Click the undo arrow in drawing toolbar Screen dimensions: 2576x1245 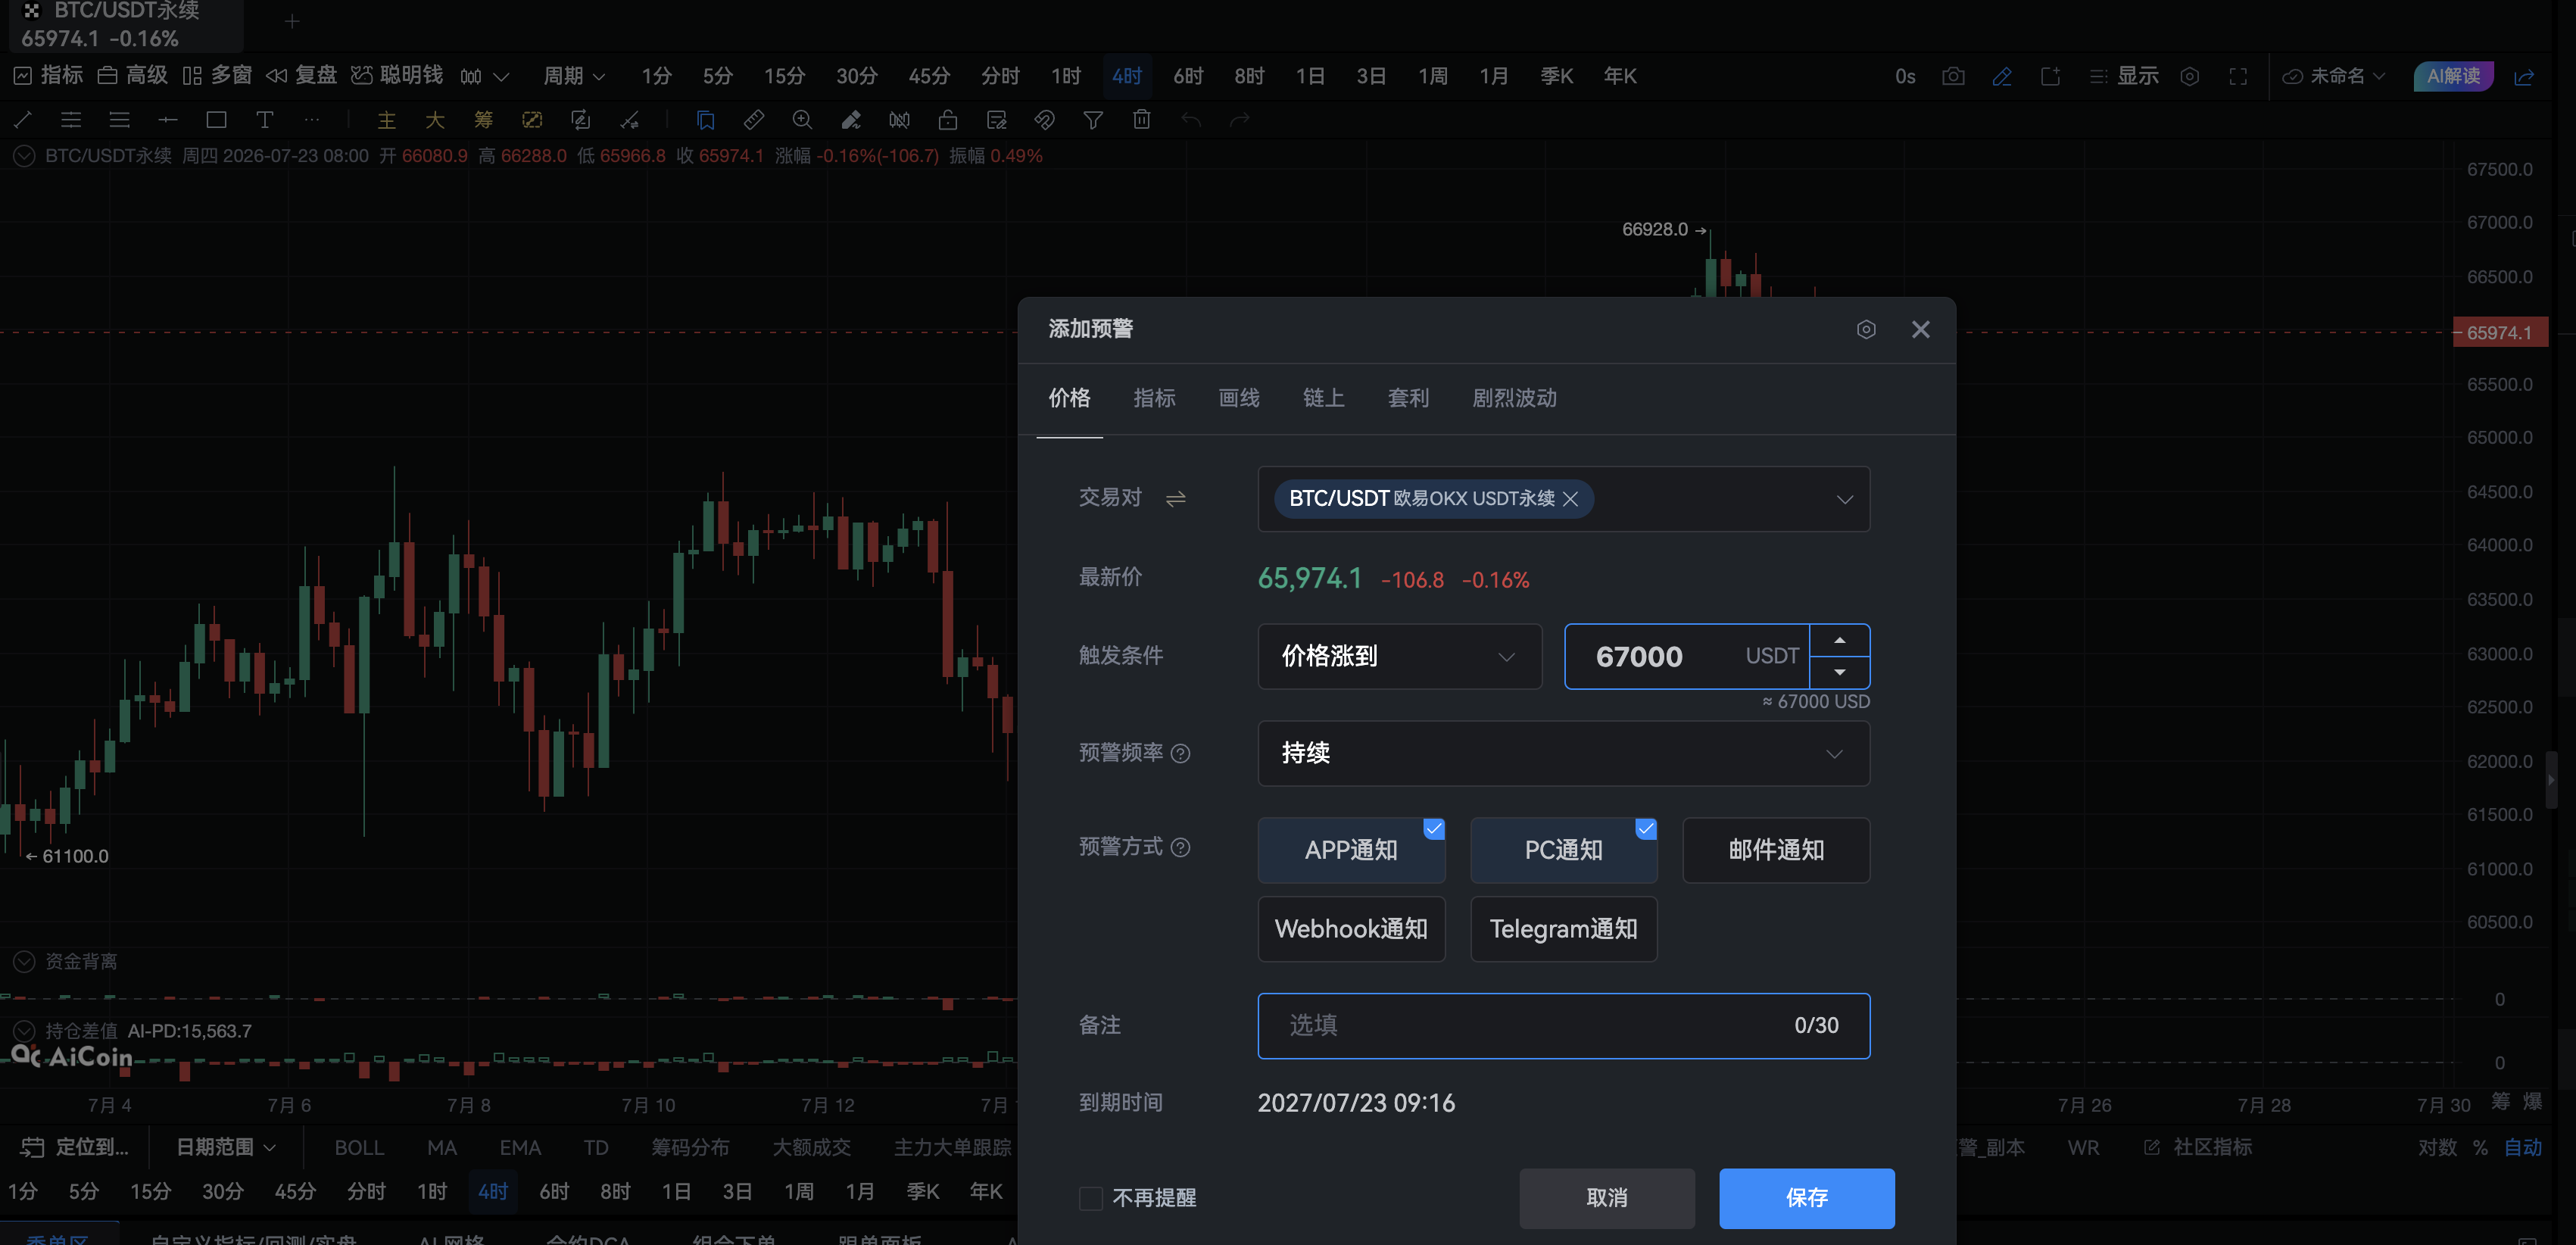click(x=1190, y=120)
